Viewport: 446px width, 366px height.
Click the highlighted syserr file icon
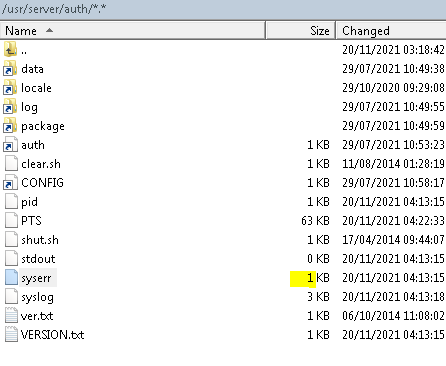(x=11, y=277)
